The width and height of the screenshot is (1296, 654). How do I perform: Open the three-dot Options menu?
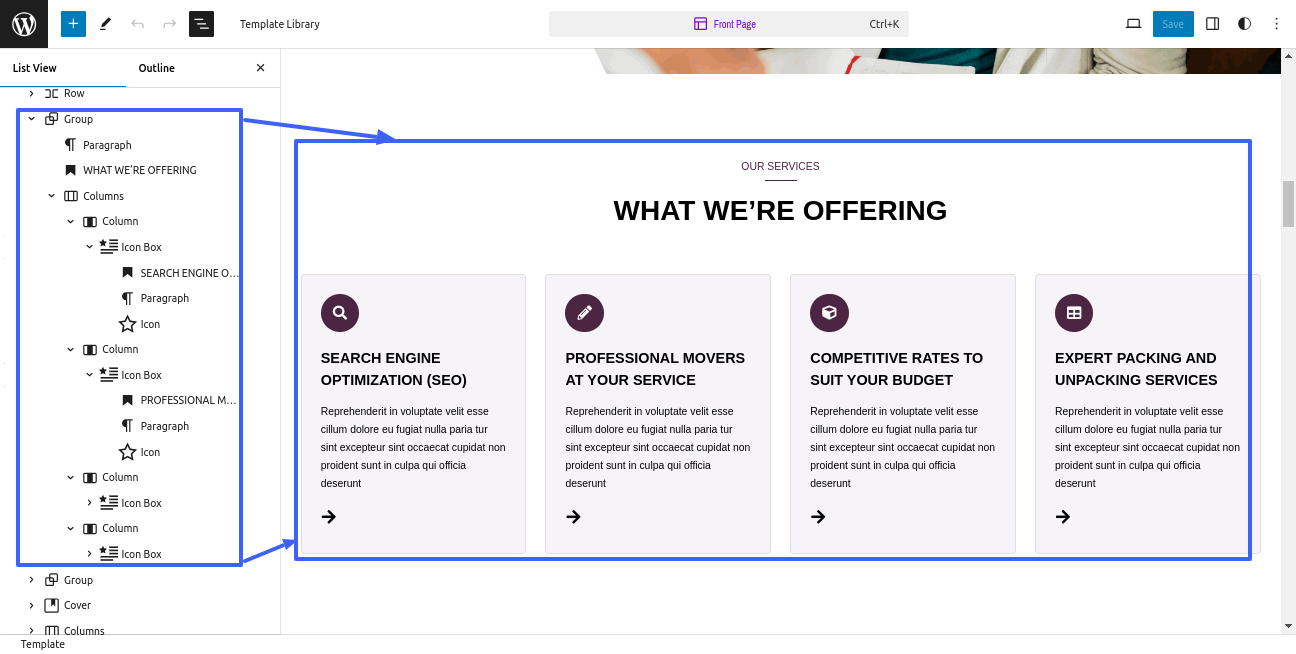(x=1276, y=24)
